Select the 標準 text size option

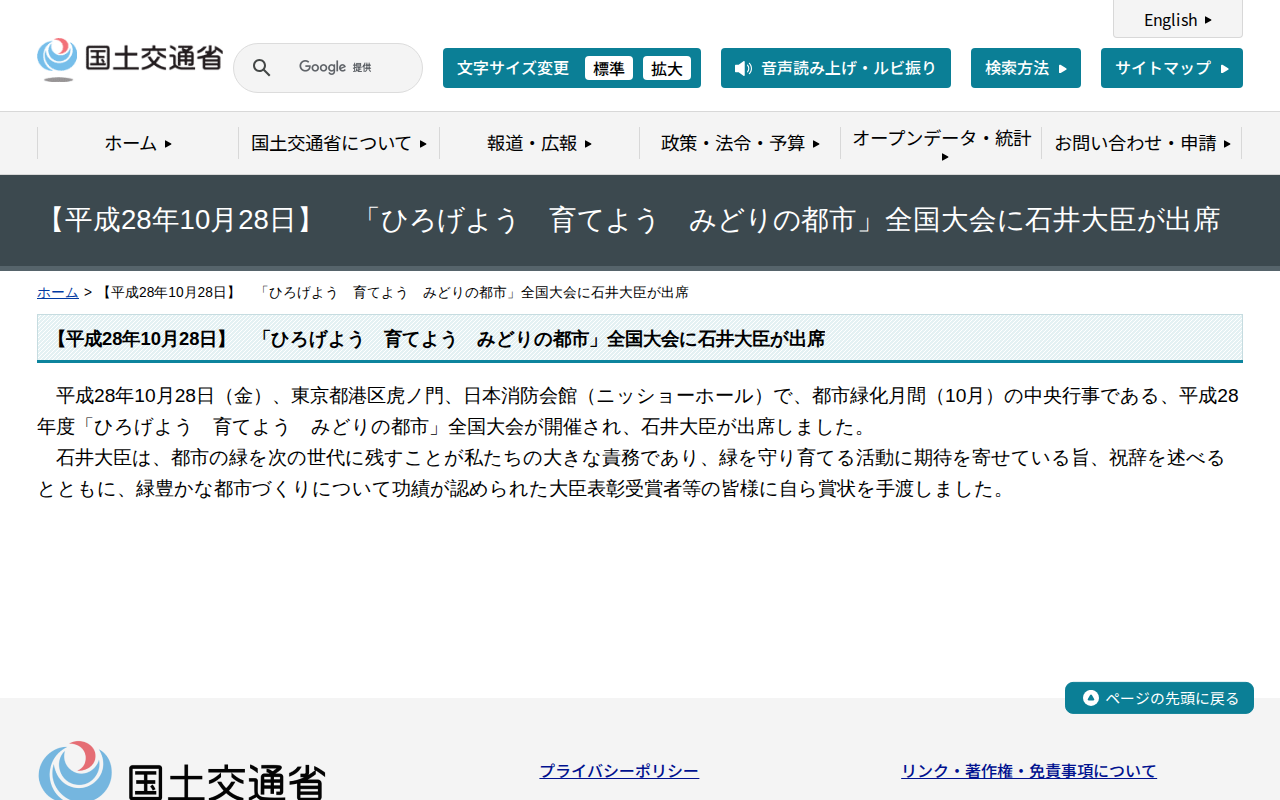[609, 68]
